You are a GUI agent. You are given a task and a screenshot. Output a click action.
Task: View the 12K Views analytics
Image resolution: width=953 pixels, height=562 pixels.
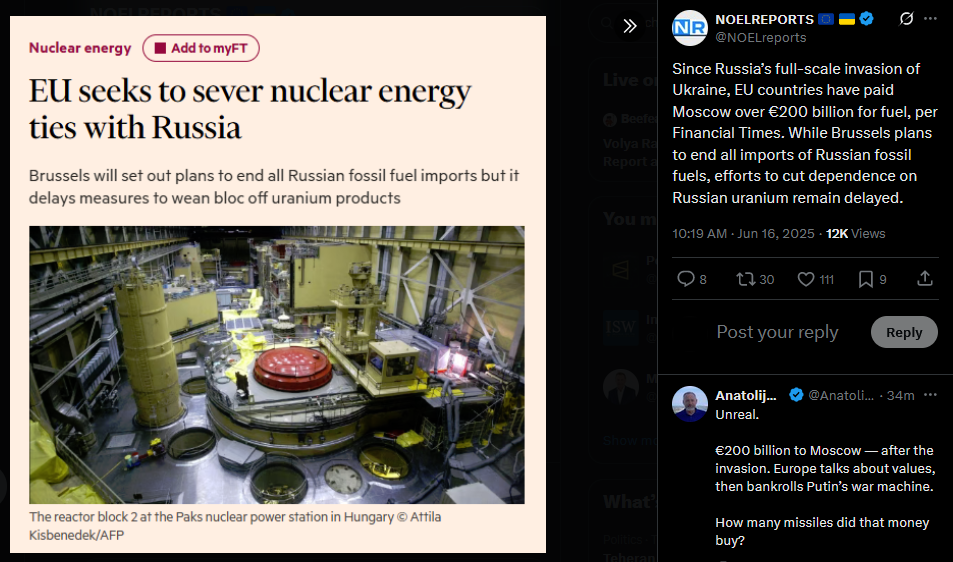(856, 234)
